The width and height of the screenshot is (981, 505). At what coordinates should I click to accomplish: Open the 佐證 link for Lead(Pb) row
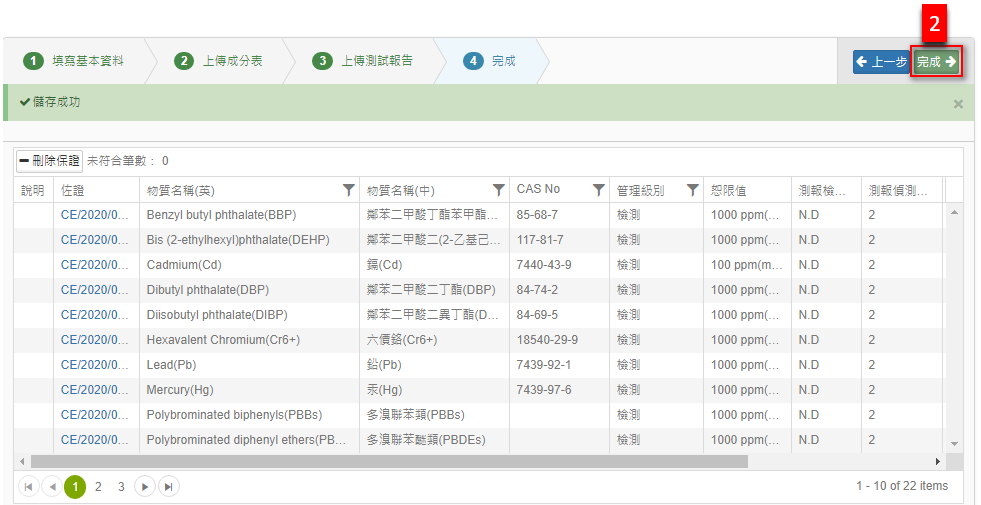click(x=95, y=365)
